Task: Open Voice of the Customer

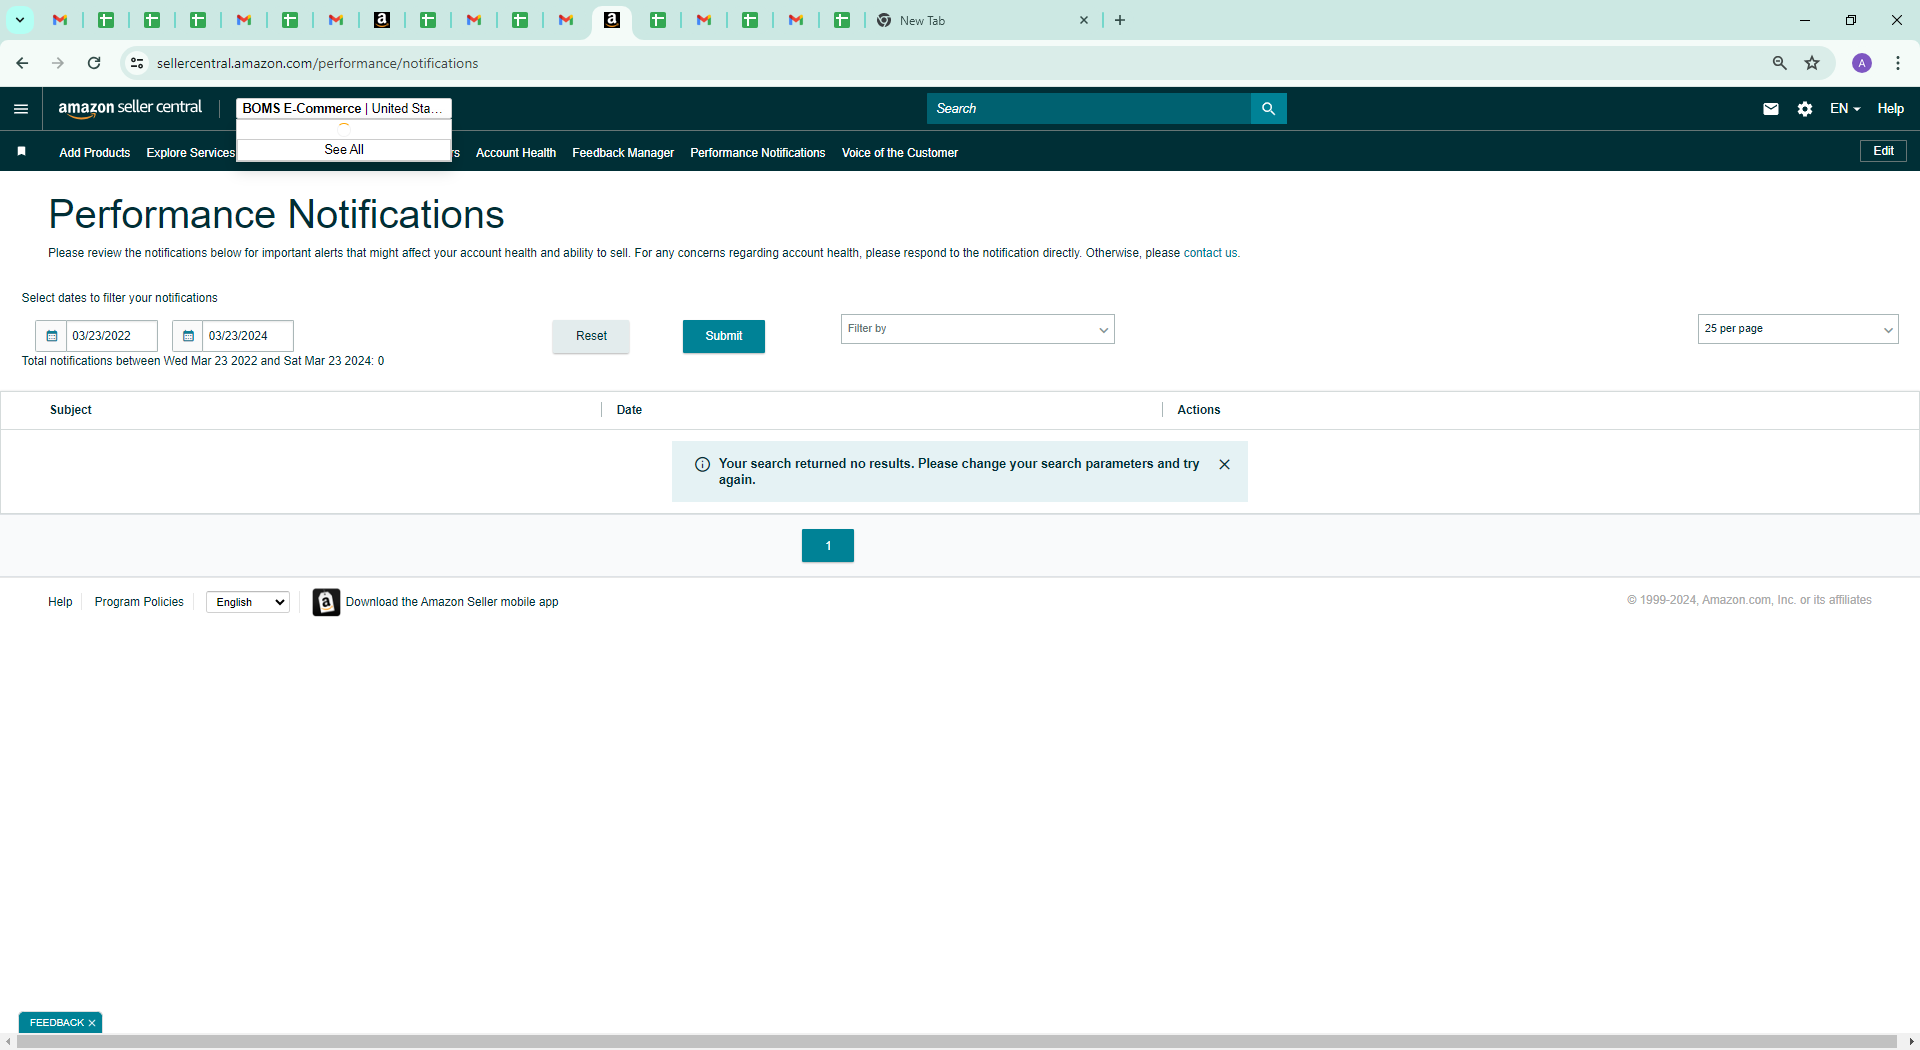Action: point(900,153)
